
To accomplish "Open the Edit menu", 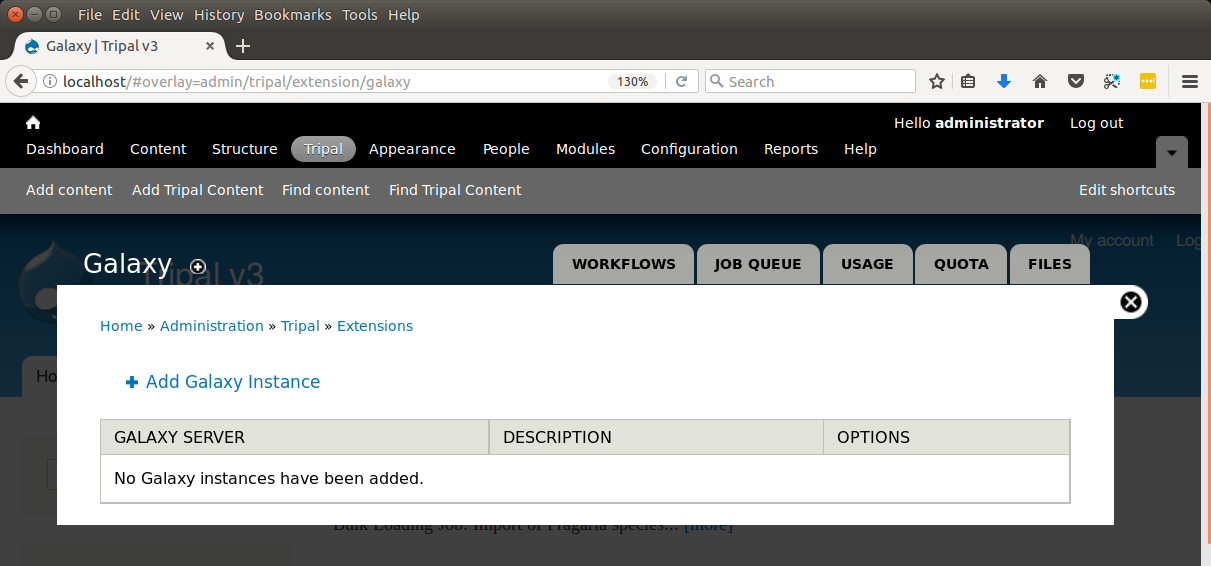I will pyautogui.click(x=126, y=15).
